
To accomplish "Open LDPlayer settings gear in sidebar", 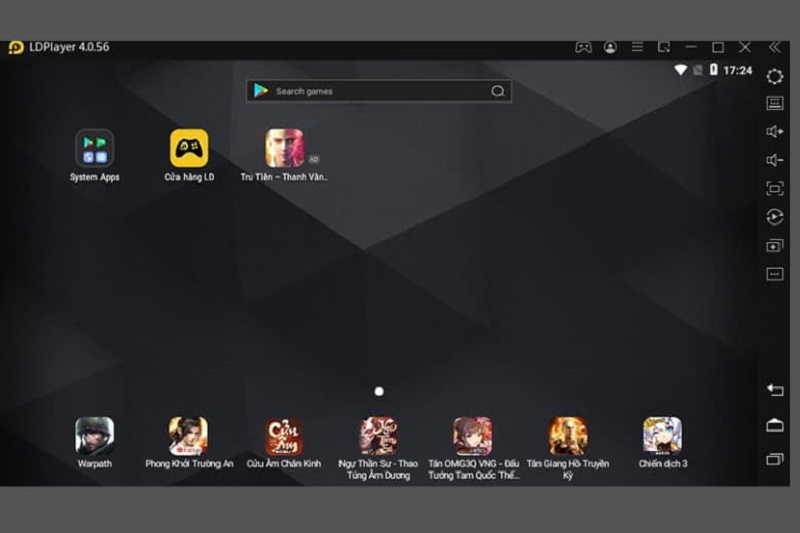I will [774, 76].
